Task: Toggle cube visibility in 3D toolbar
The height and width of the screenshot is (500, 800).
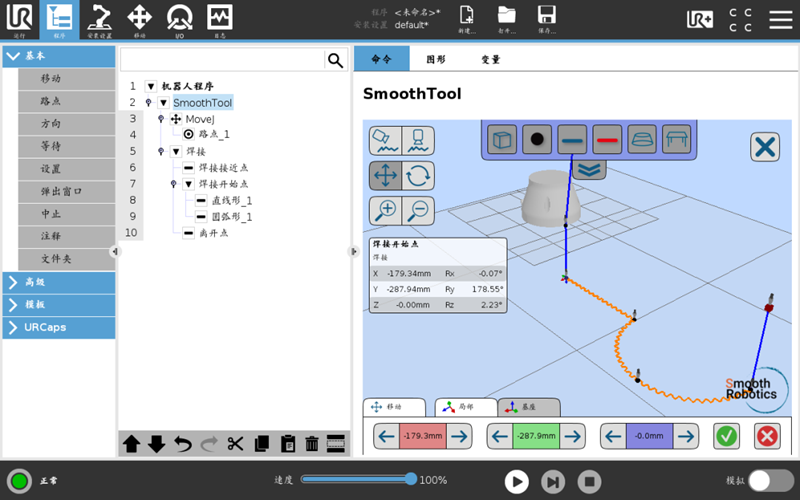Action: (502, 139)
